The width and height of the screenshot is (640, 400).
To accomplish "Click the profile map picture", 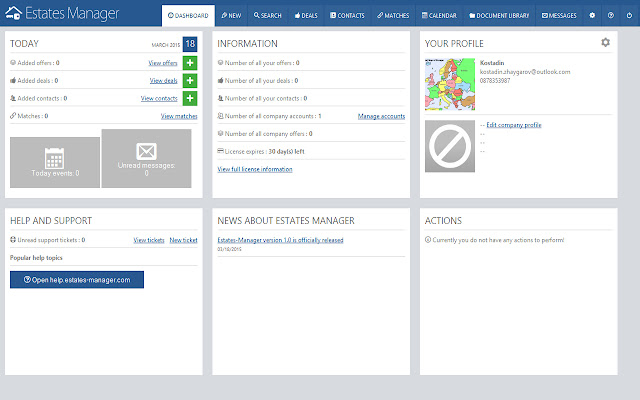I will tap(449, 89).
